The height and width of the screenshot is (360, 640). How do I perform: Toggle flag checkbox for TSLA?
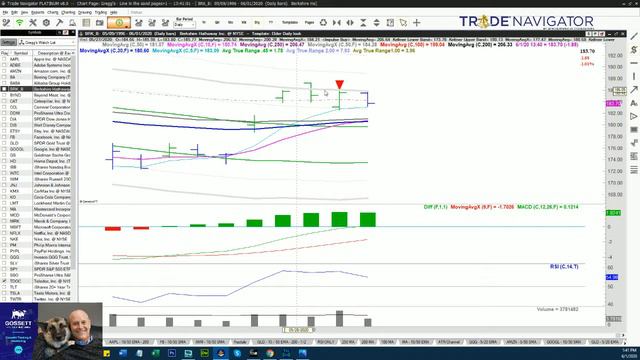coord(4,293)
